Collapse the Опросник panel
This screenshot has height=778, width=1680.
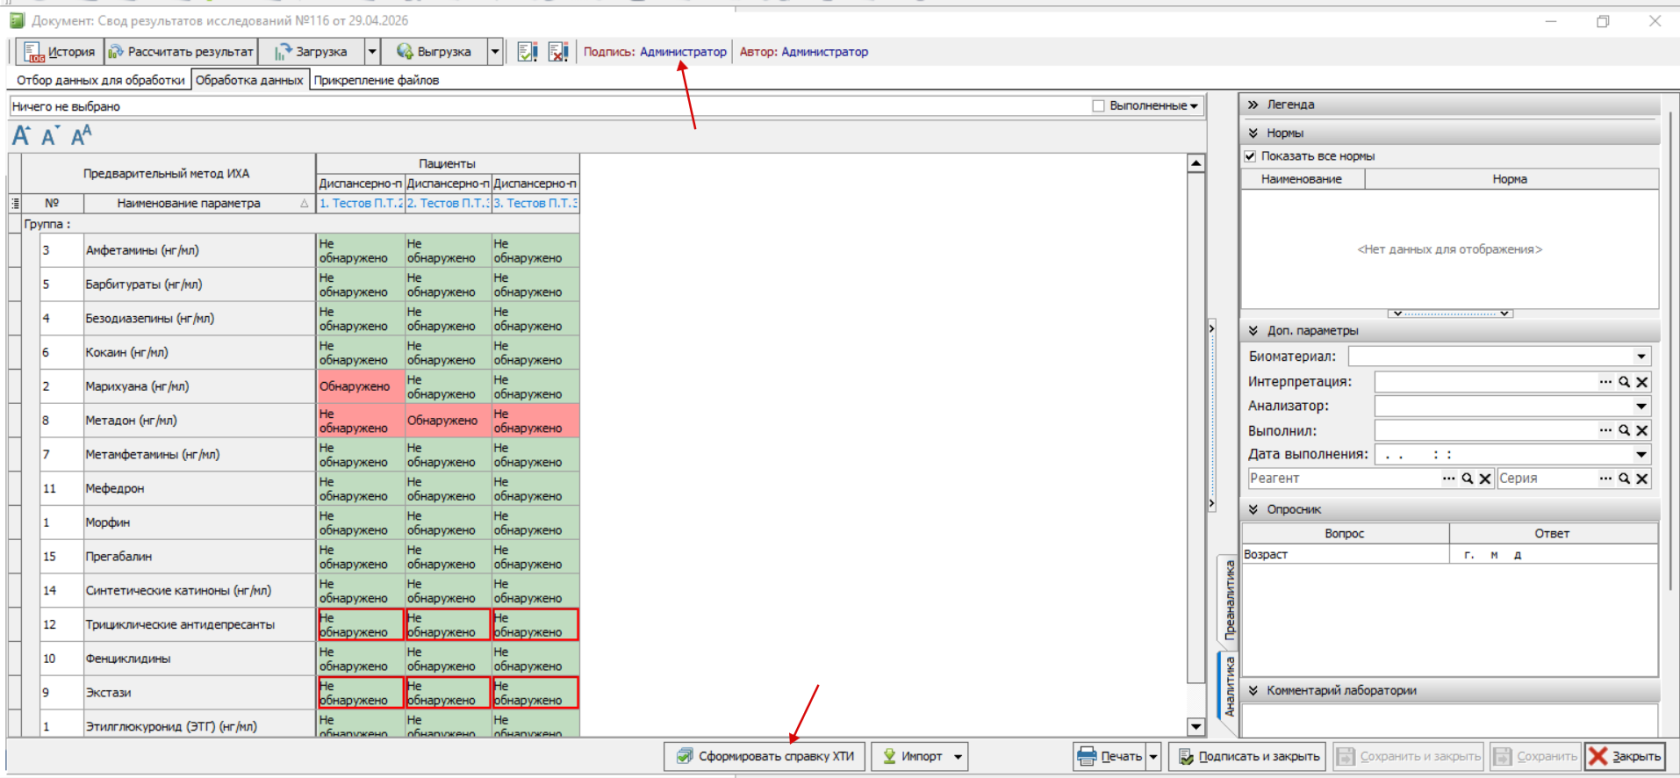[x=1253, y=510]
